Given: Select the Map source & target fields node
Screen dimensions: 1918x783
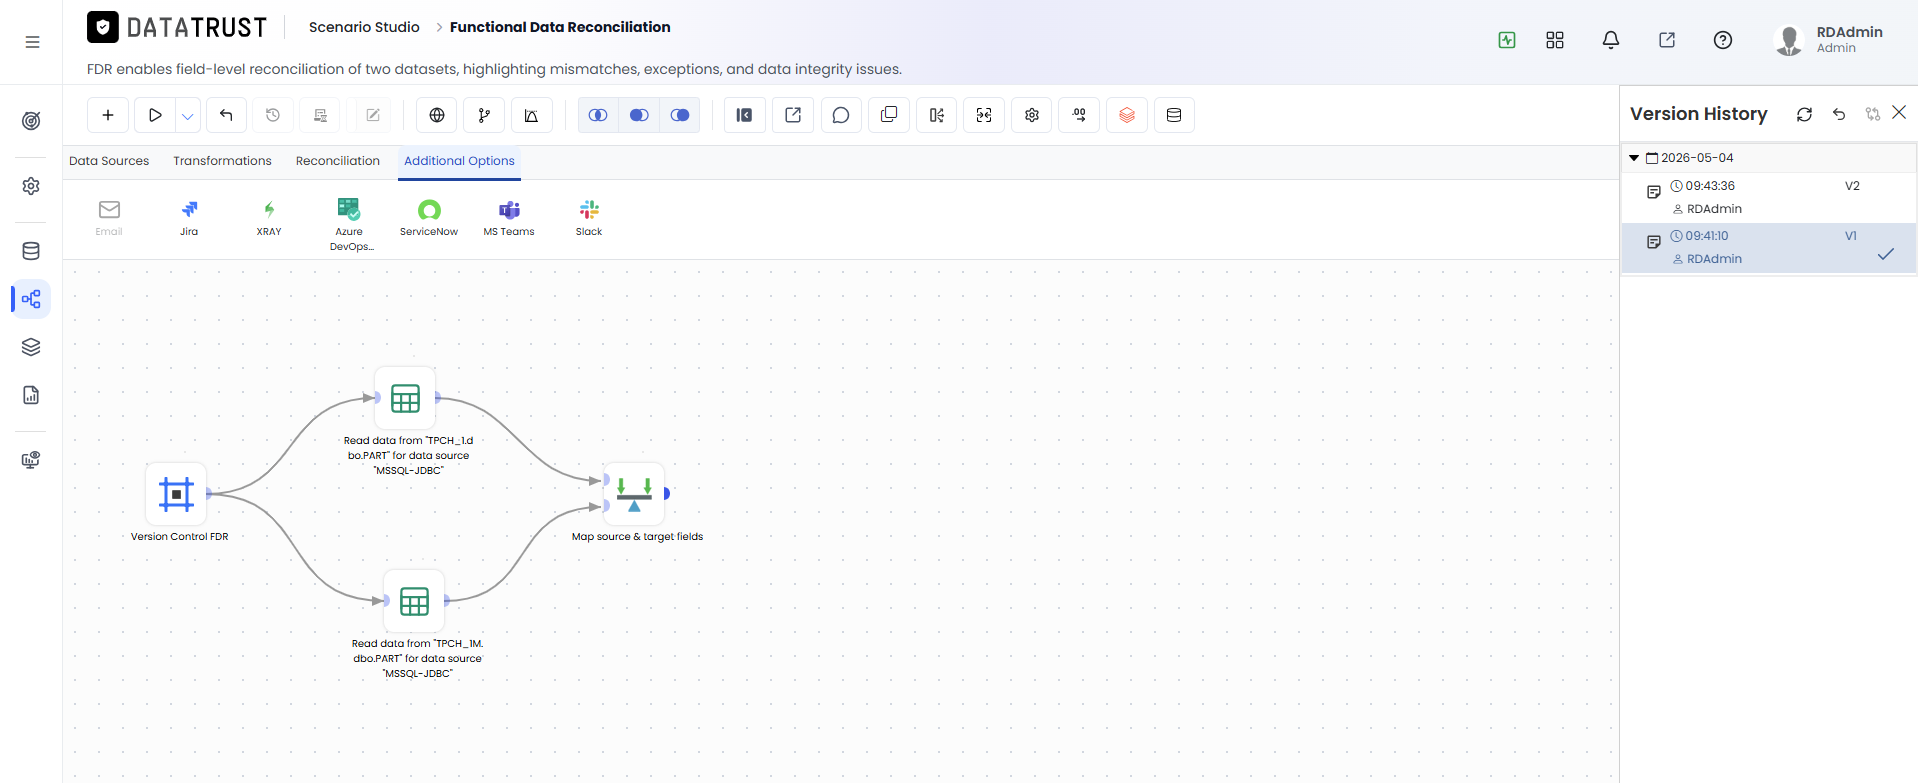Looking at the screenshot, I should [634, 494].
